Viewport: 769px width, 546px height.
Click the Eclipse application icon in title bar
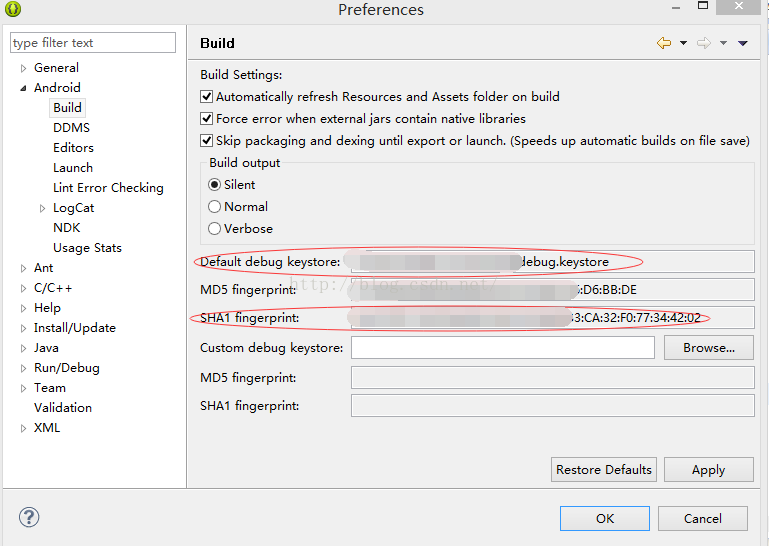click(x=13, y=8)
